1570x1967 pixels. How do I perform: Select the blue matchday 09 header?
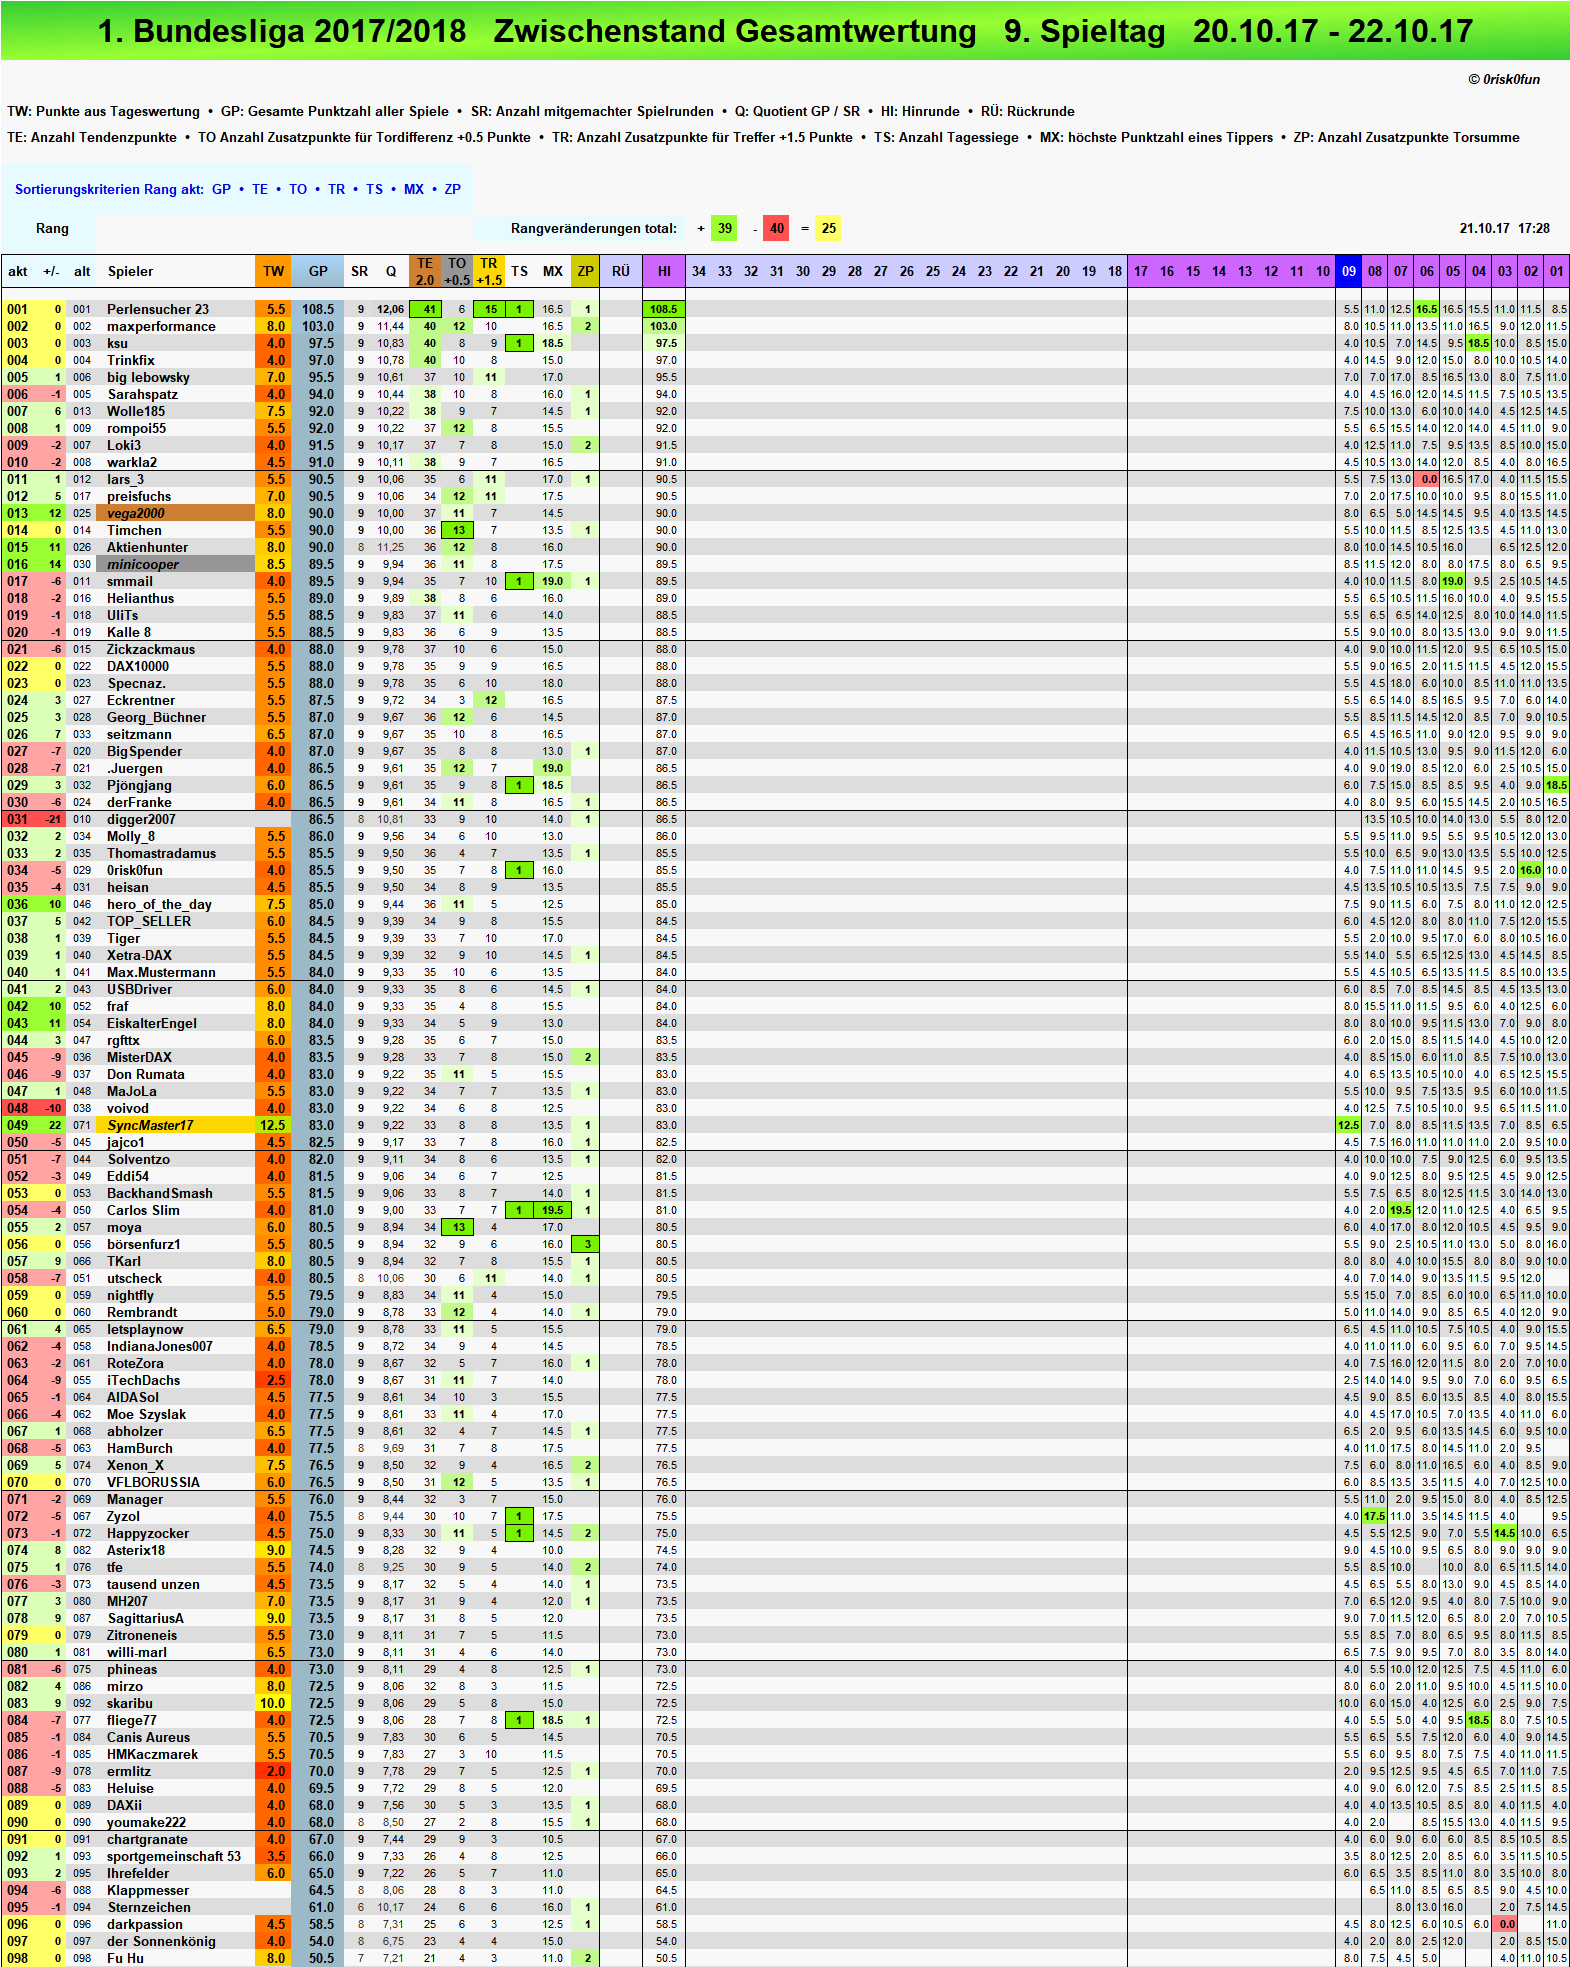[1349, 271]
